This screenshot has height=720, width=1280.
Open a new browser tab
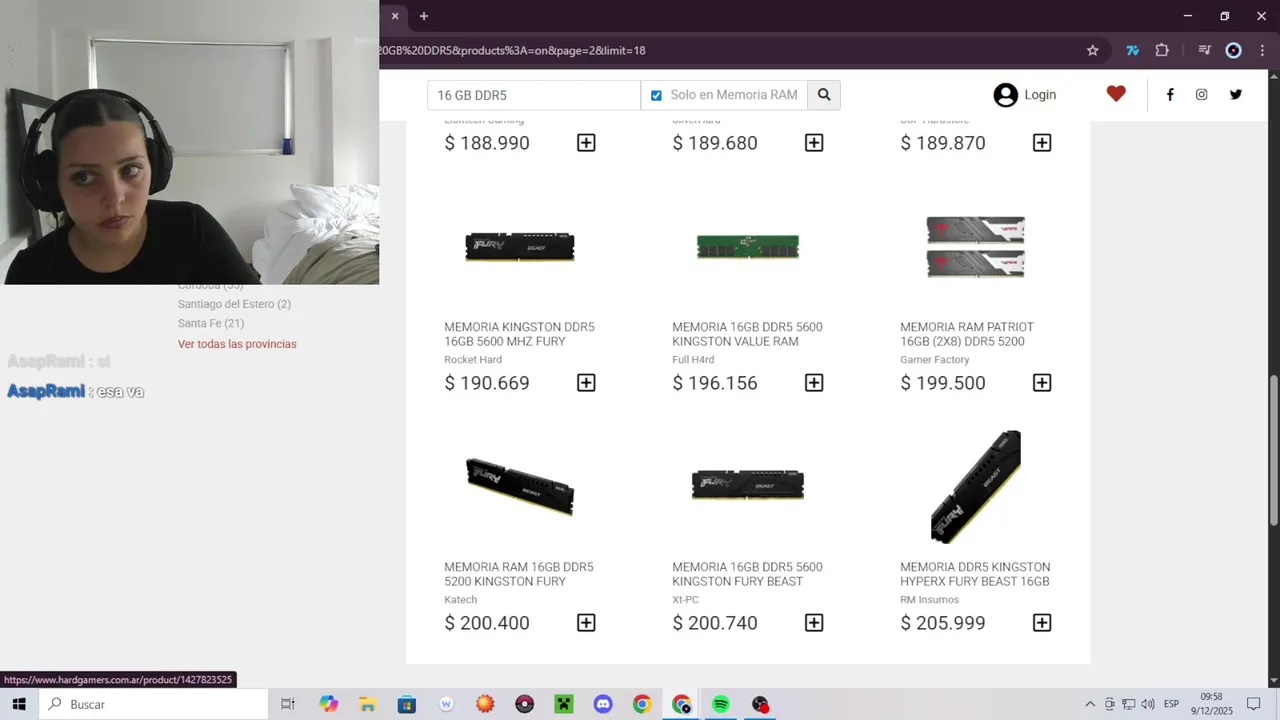[424, 16]
